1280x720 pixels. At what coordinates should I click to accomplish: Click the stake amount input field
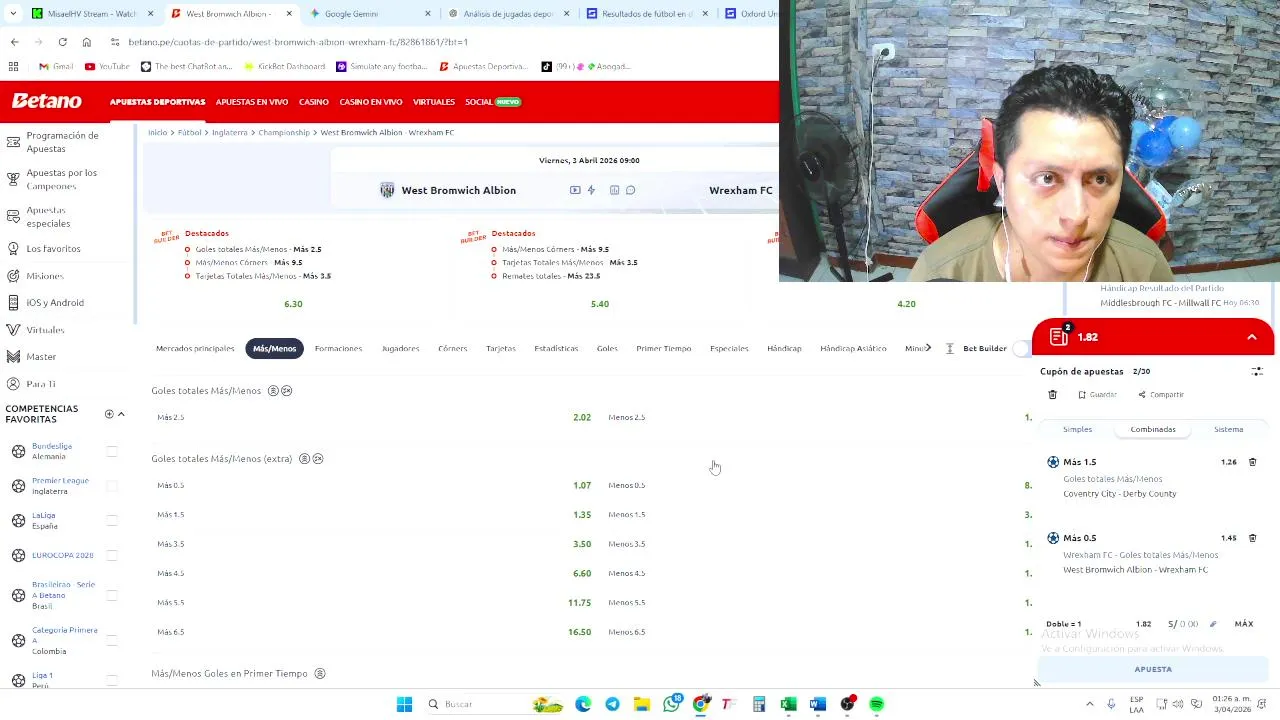click(1183, 624)
